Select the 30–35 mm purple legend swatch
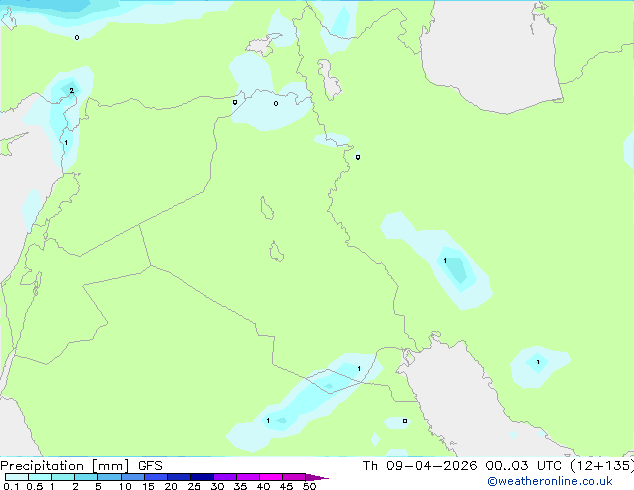The height and width of the screenshot is (490, 634). pyautogui.click(x=225, y=477)
